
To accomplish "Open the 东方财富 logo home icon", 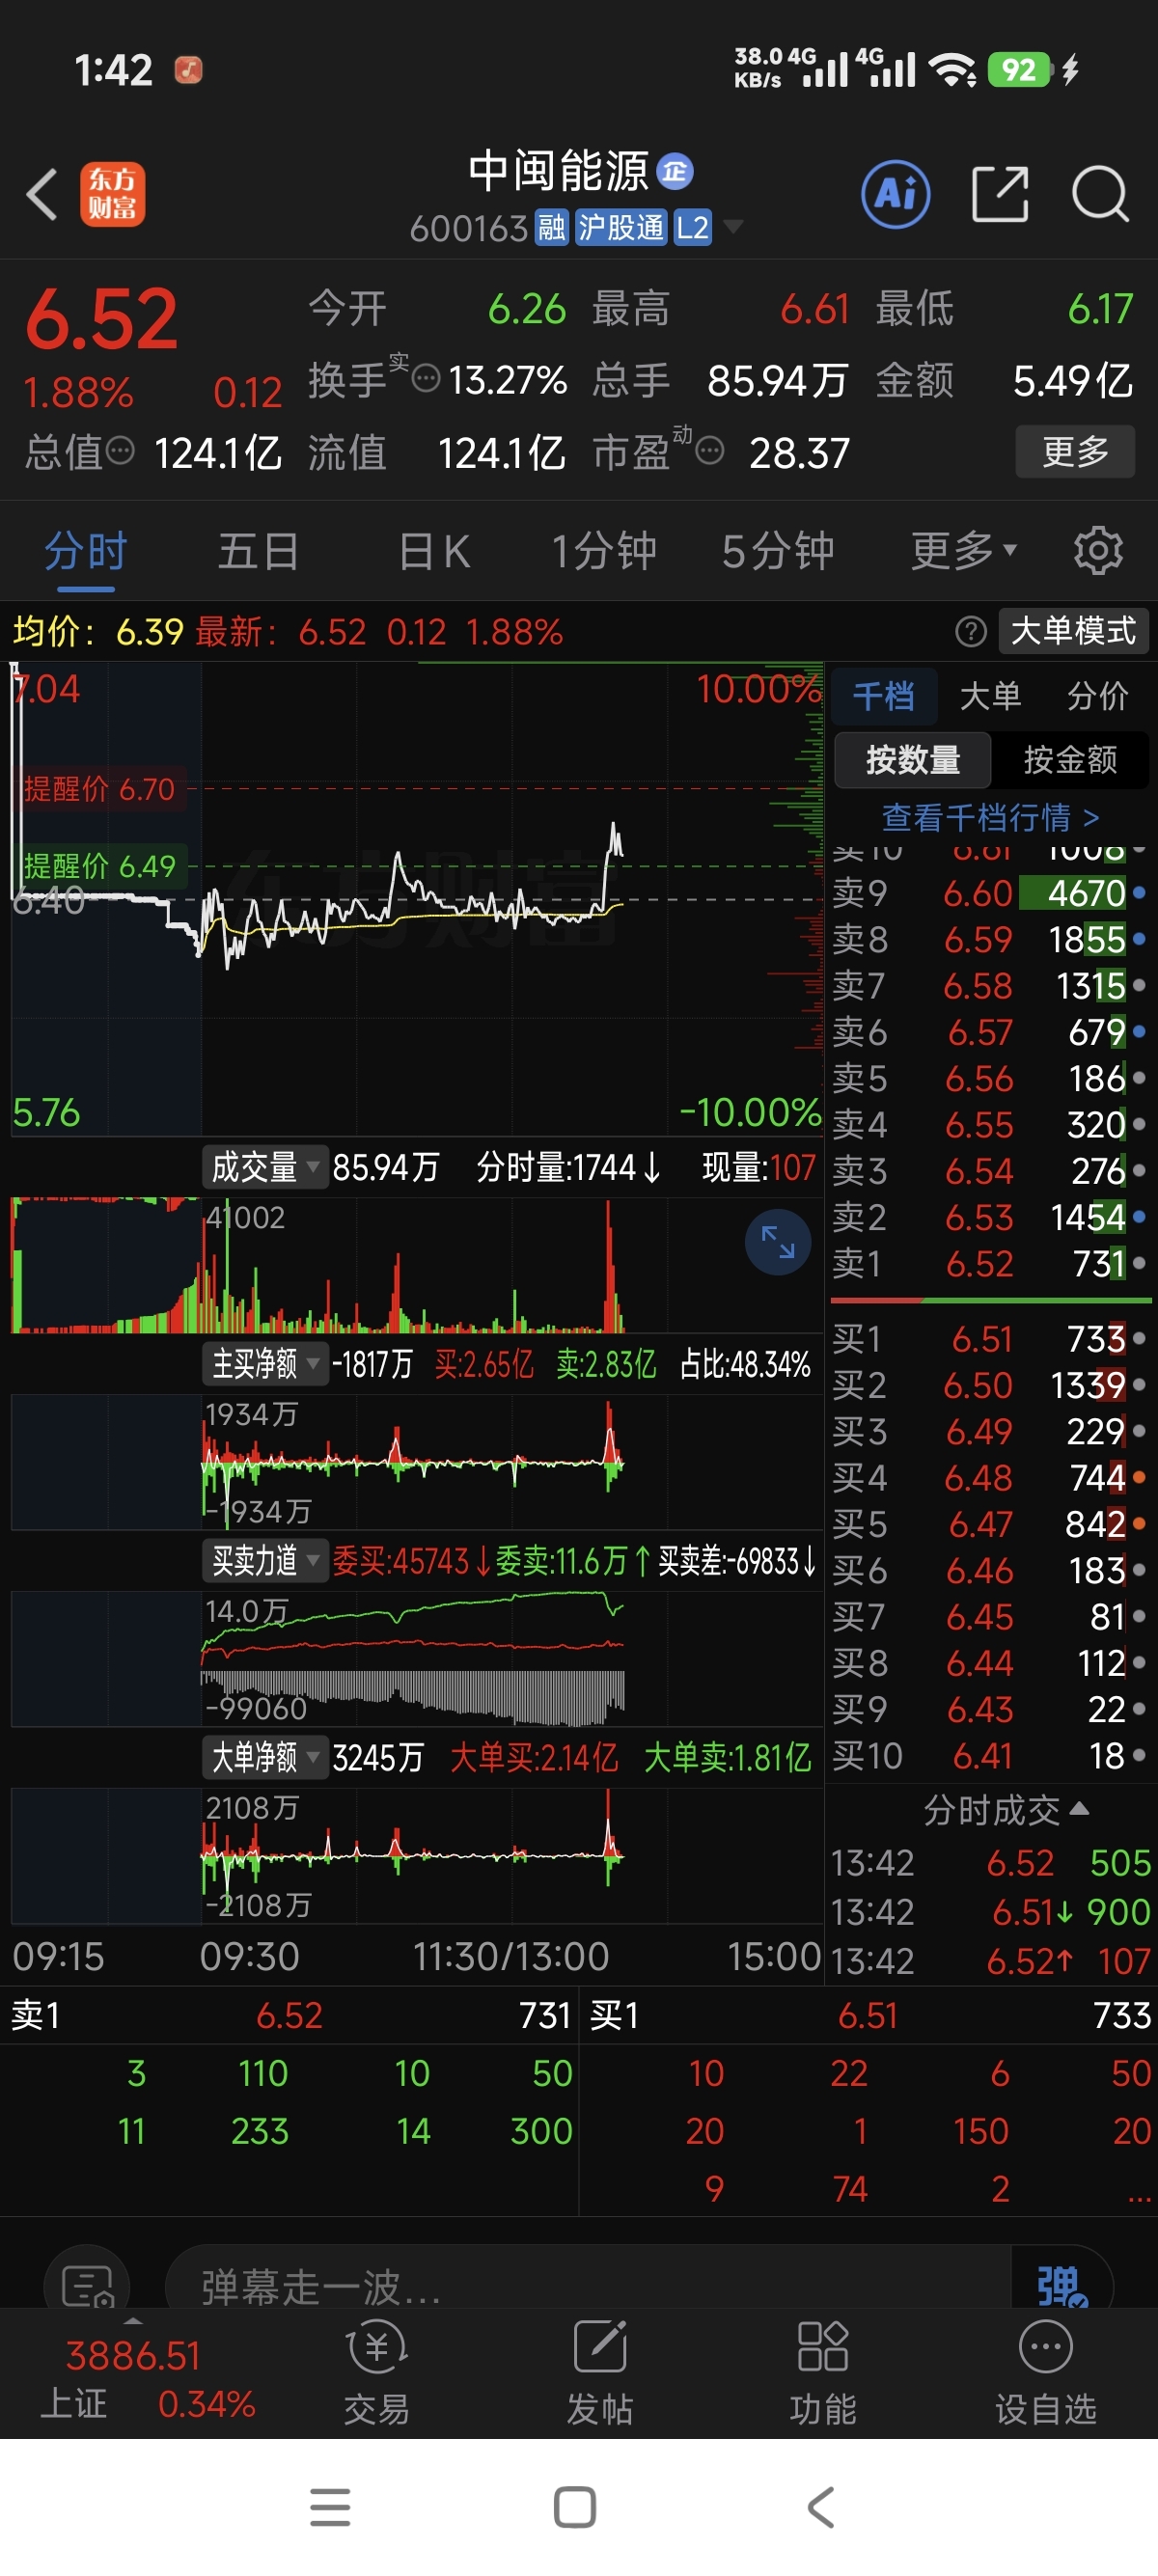I will [112, 194].
